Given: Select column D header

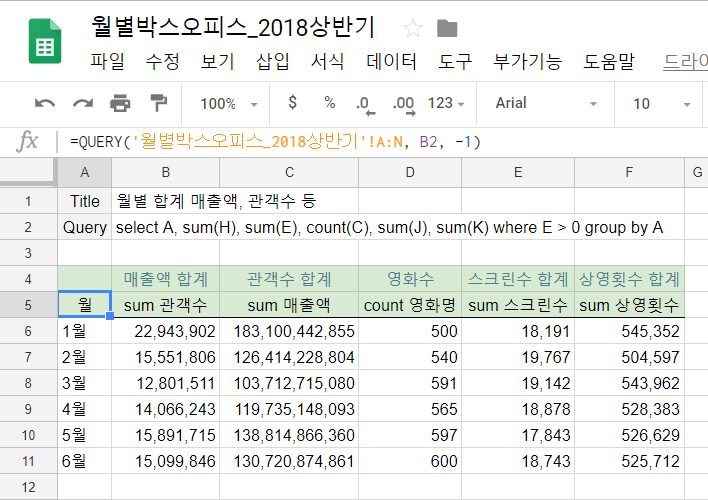Looking at the screenshot, I should click(410, 172).
